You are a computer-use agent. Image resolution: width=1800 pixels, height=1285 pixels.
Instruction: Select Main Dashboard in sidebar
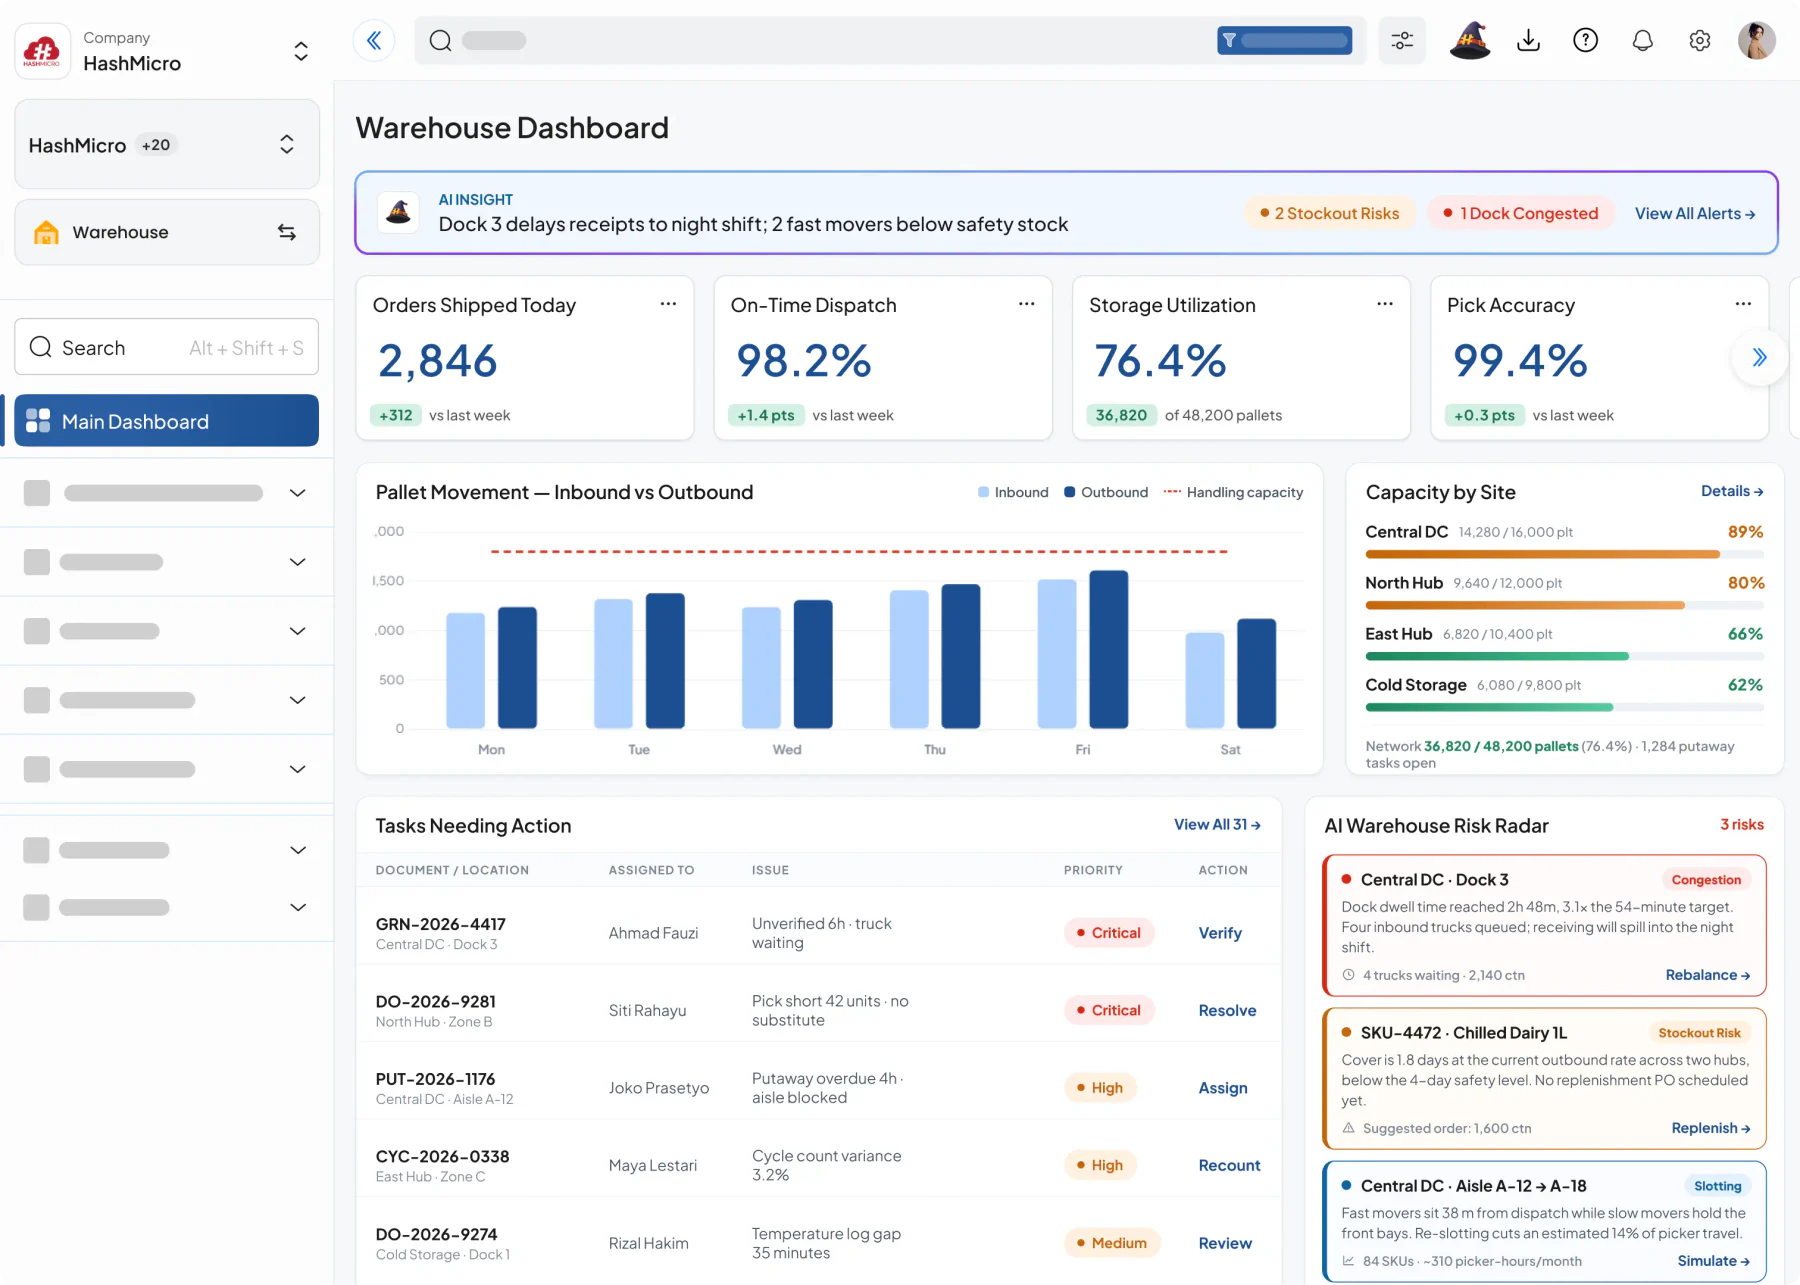pos(166,421)
